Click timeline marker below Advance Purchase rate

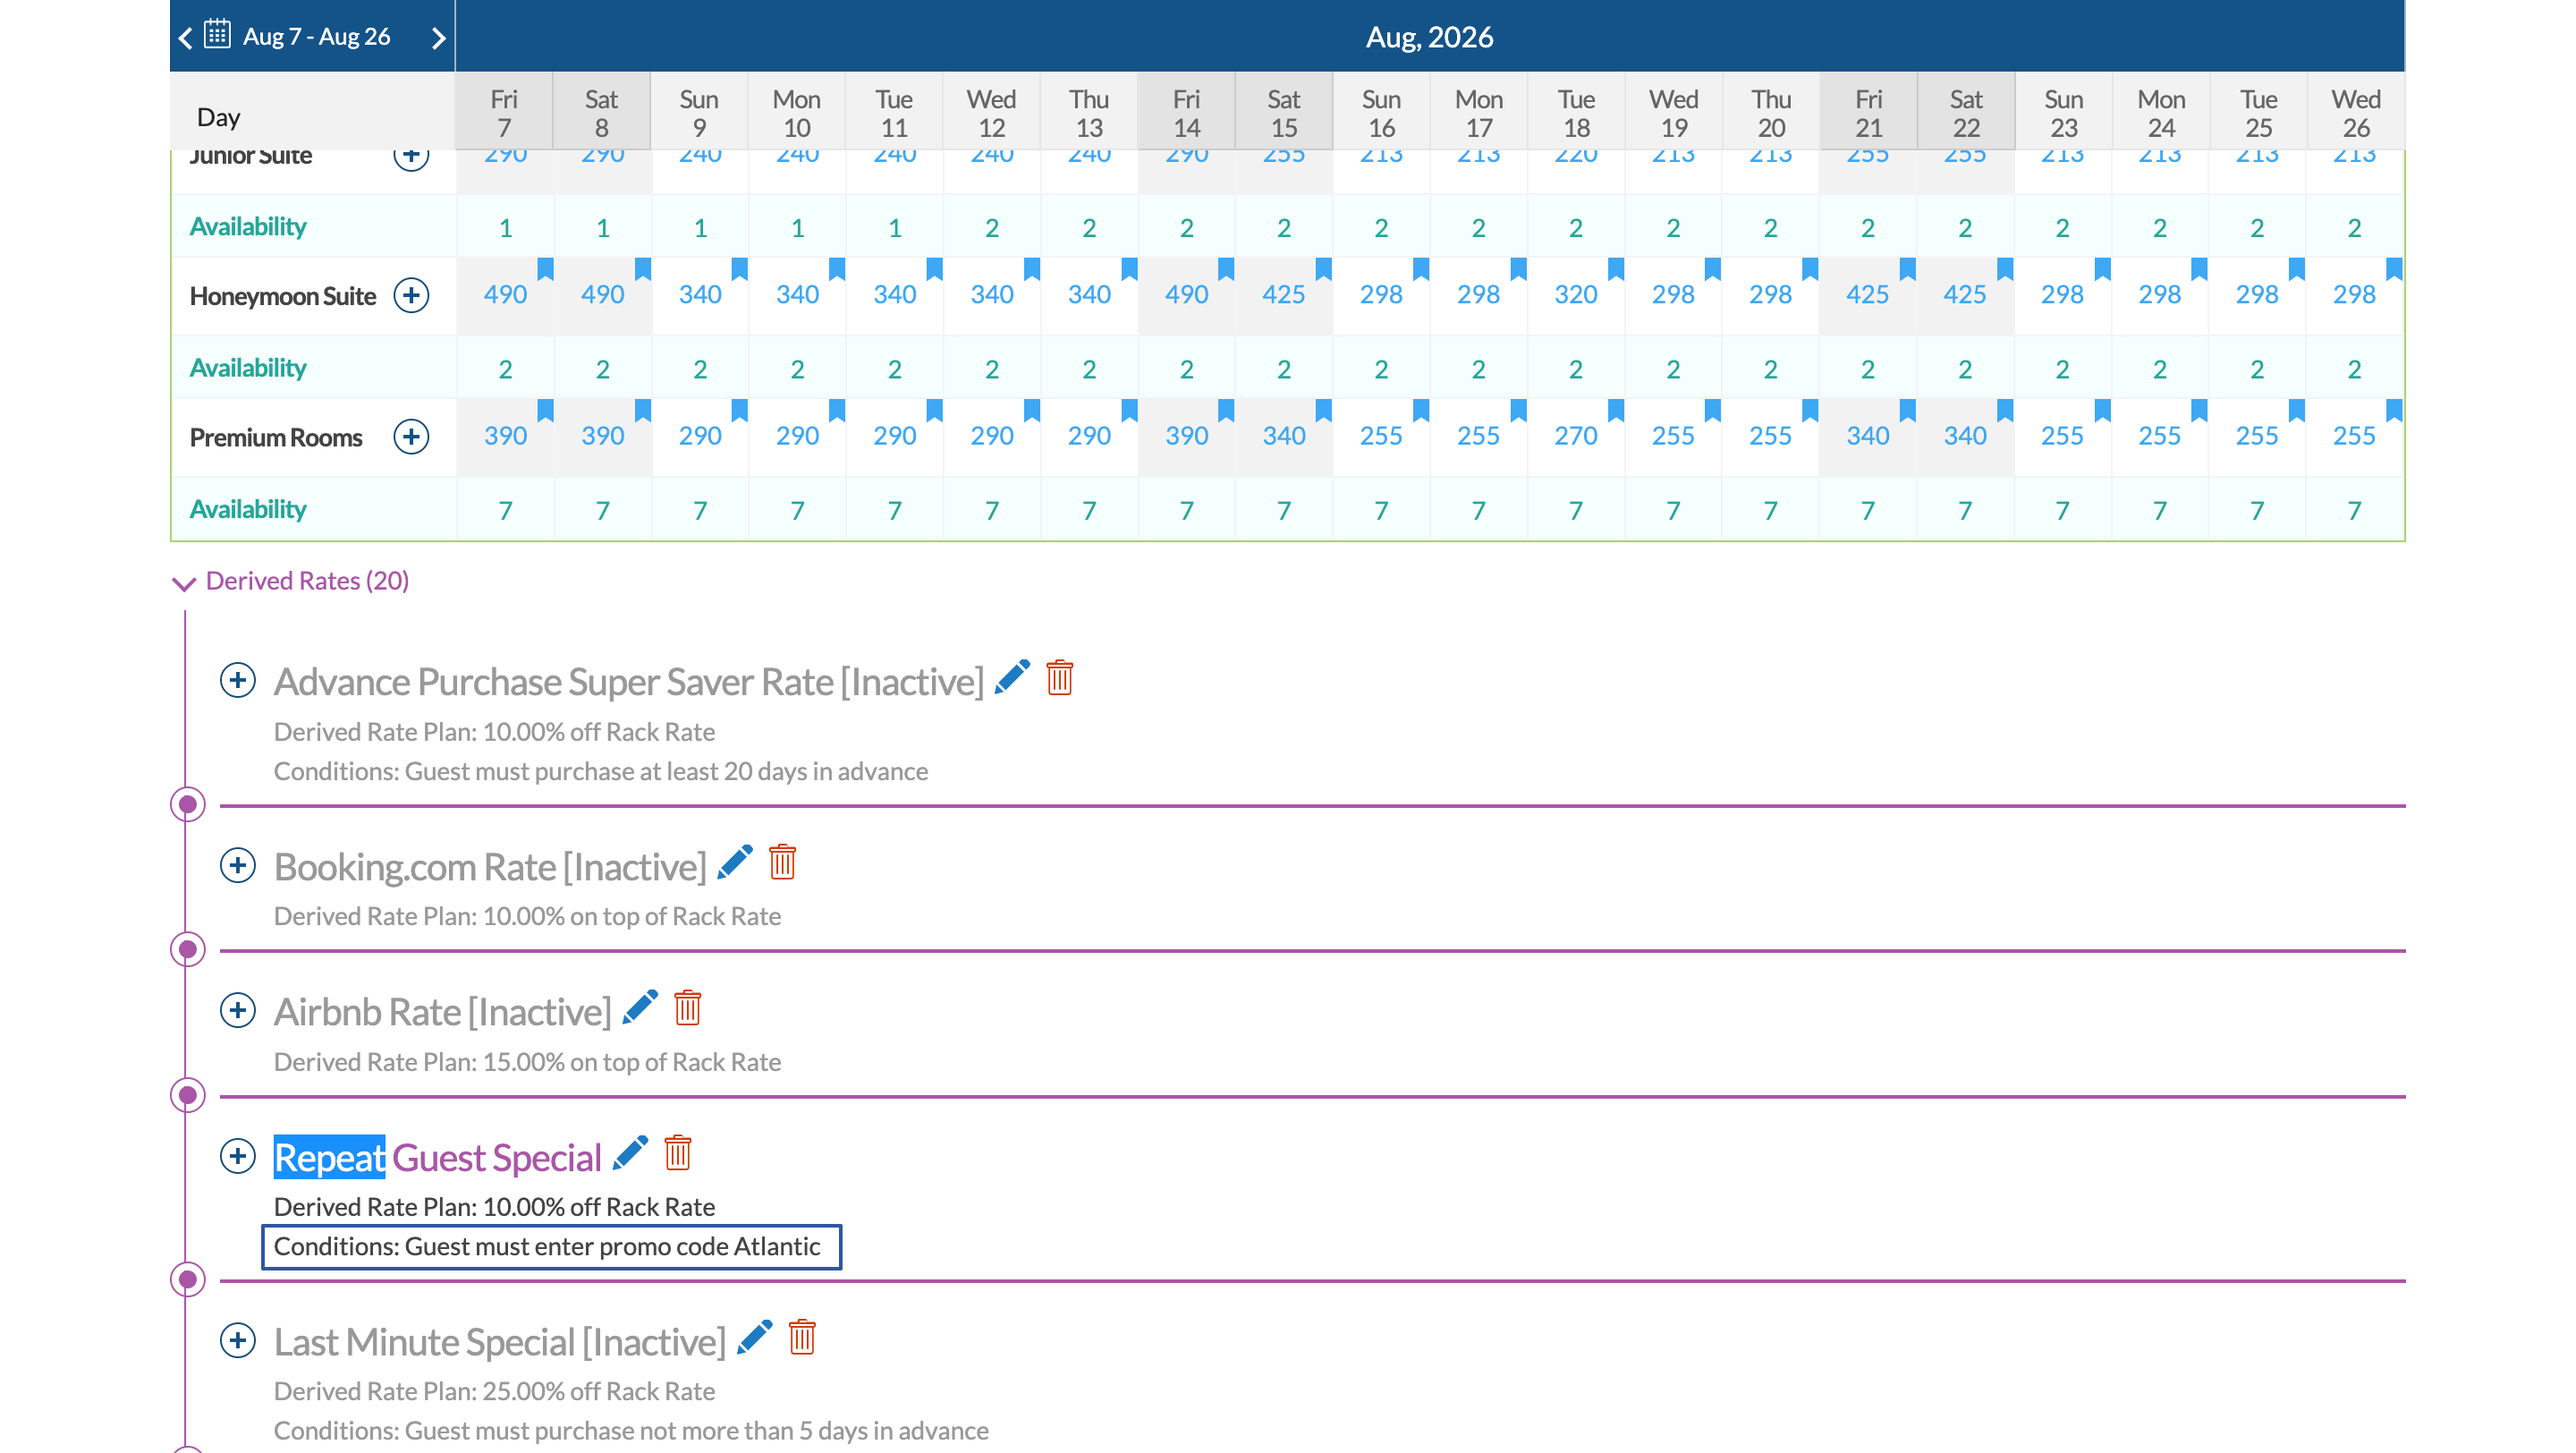click(187, 804)
